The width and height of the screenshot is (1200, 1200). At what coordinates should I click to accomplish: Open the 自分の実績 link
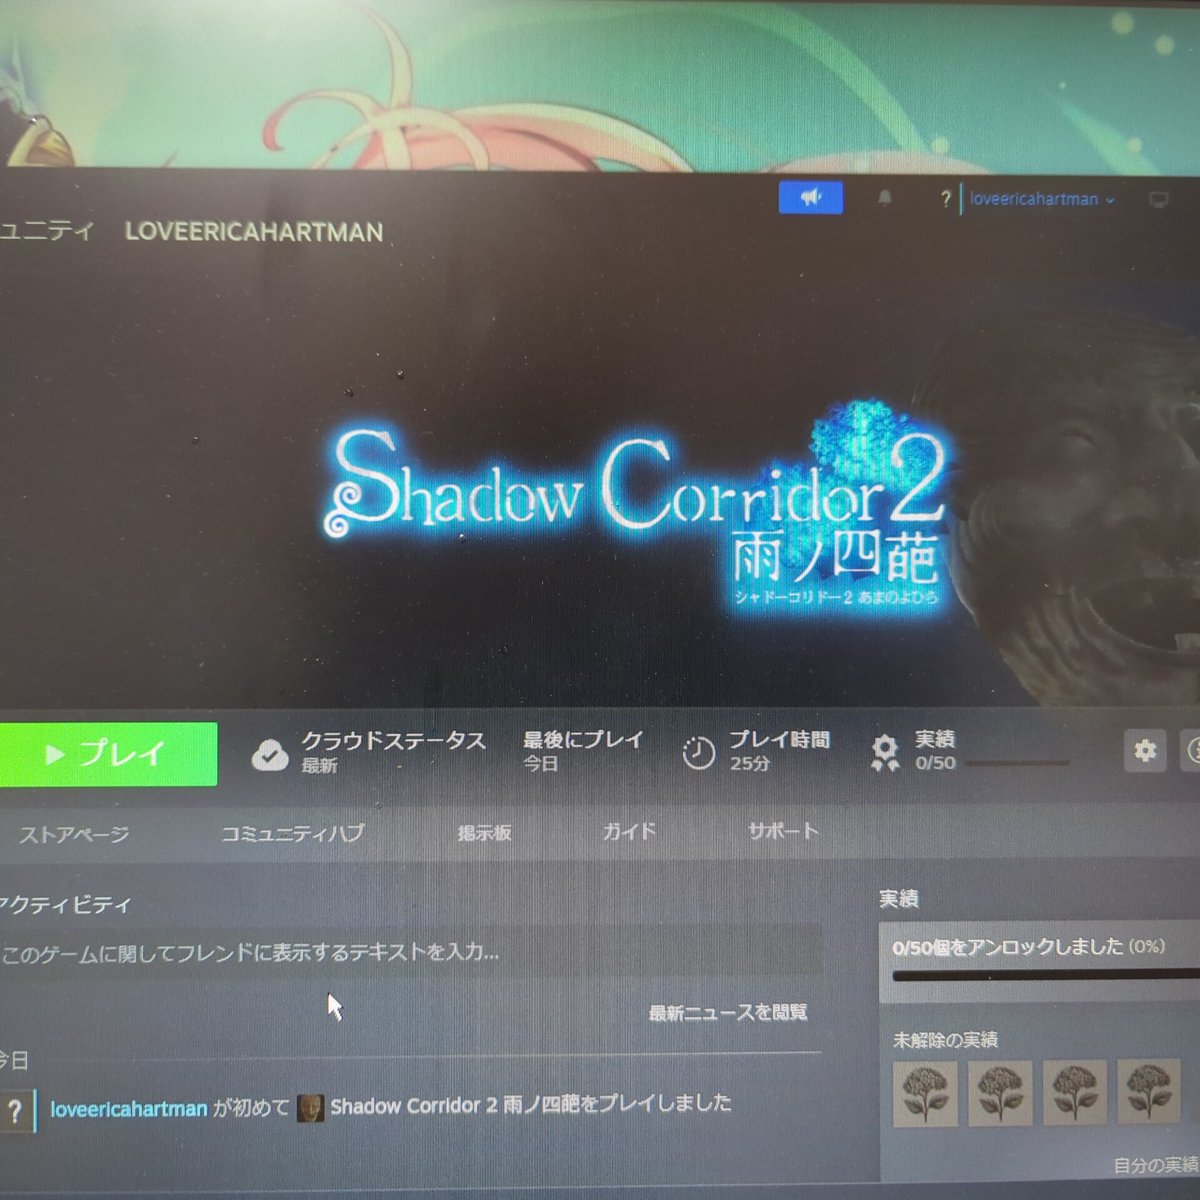pyautogui.click(x=1156, y=1165)
